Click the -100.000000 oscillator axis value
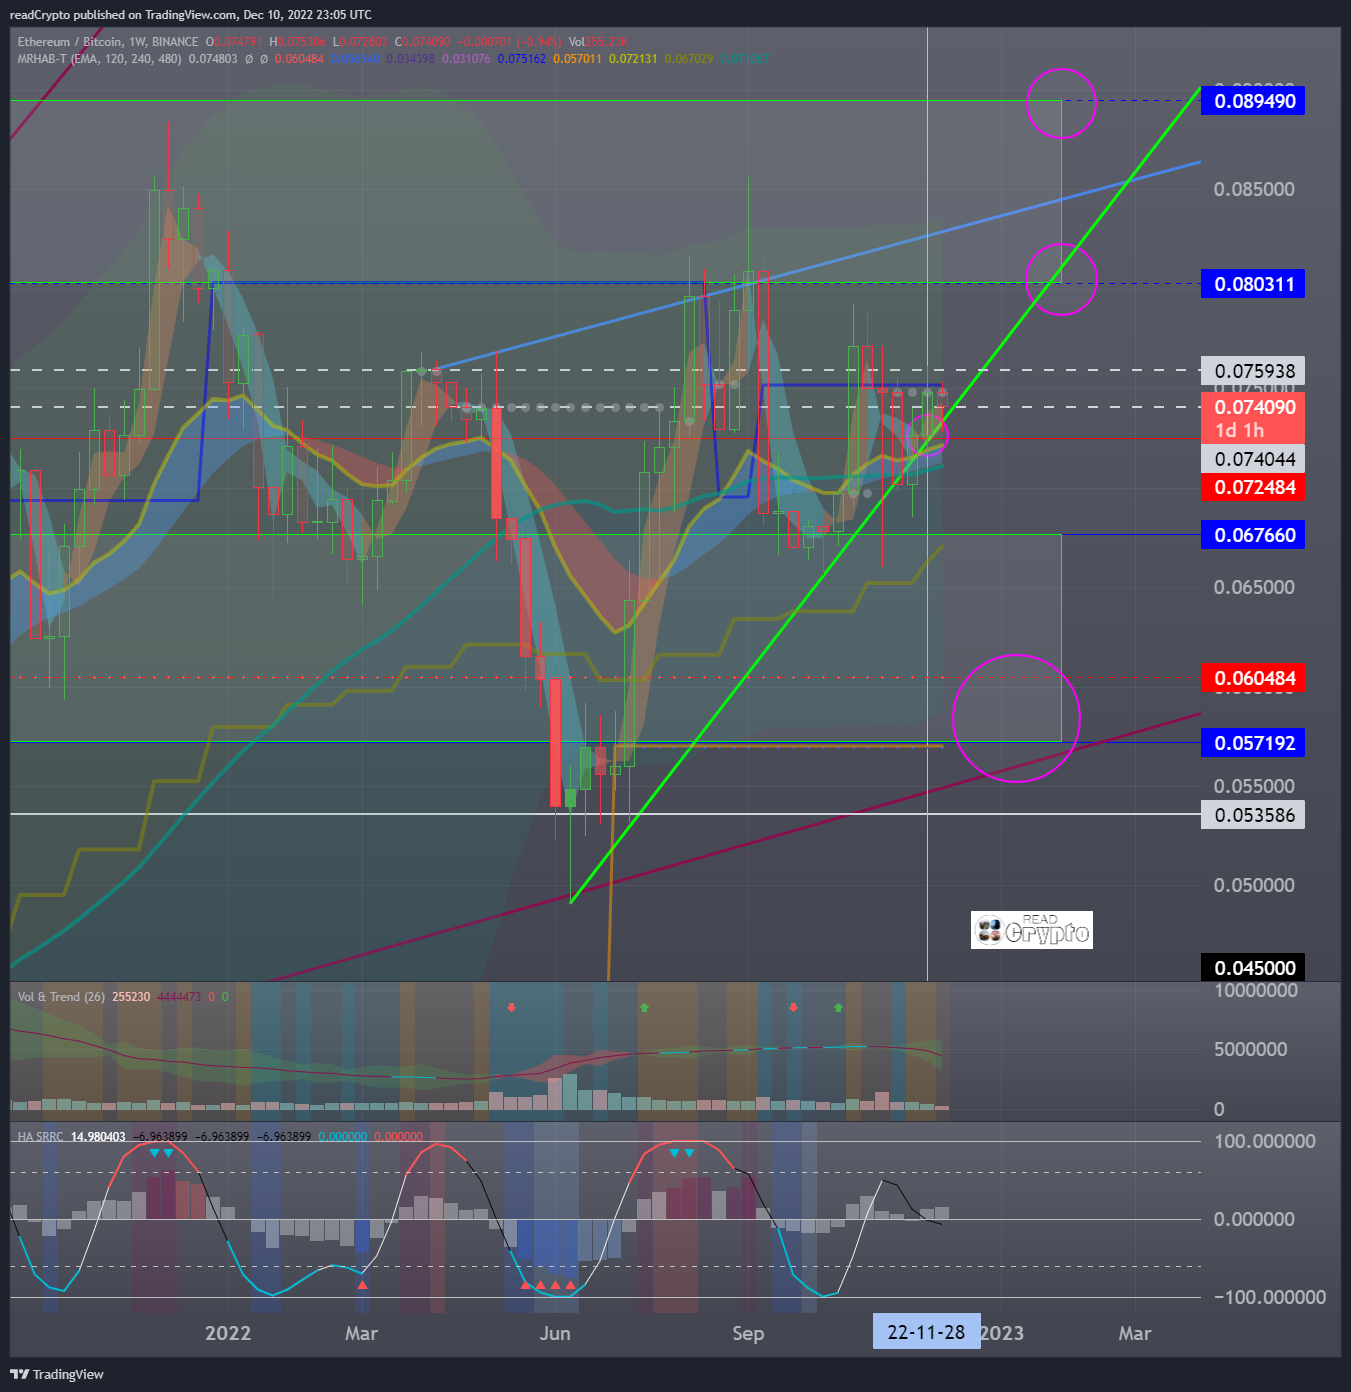 click(1270, 1298)
